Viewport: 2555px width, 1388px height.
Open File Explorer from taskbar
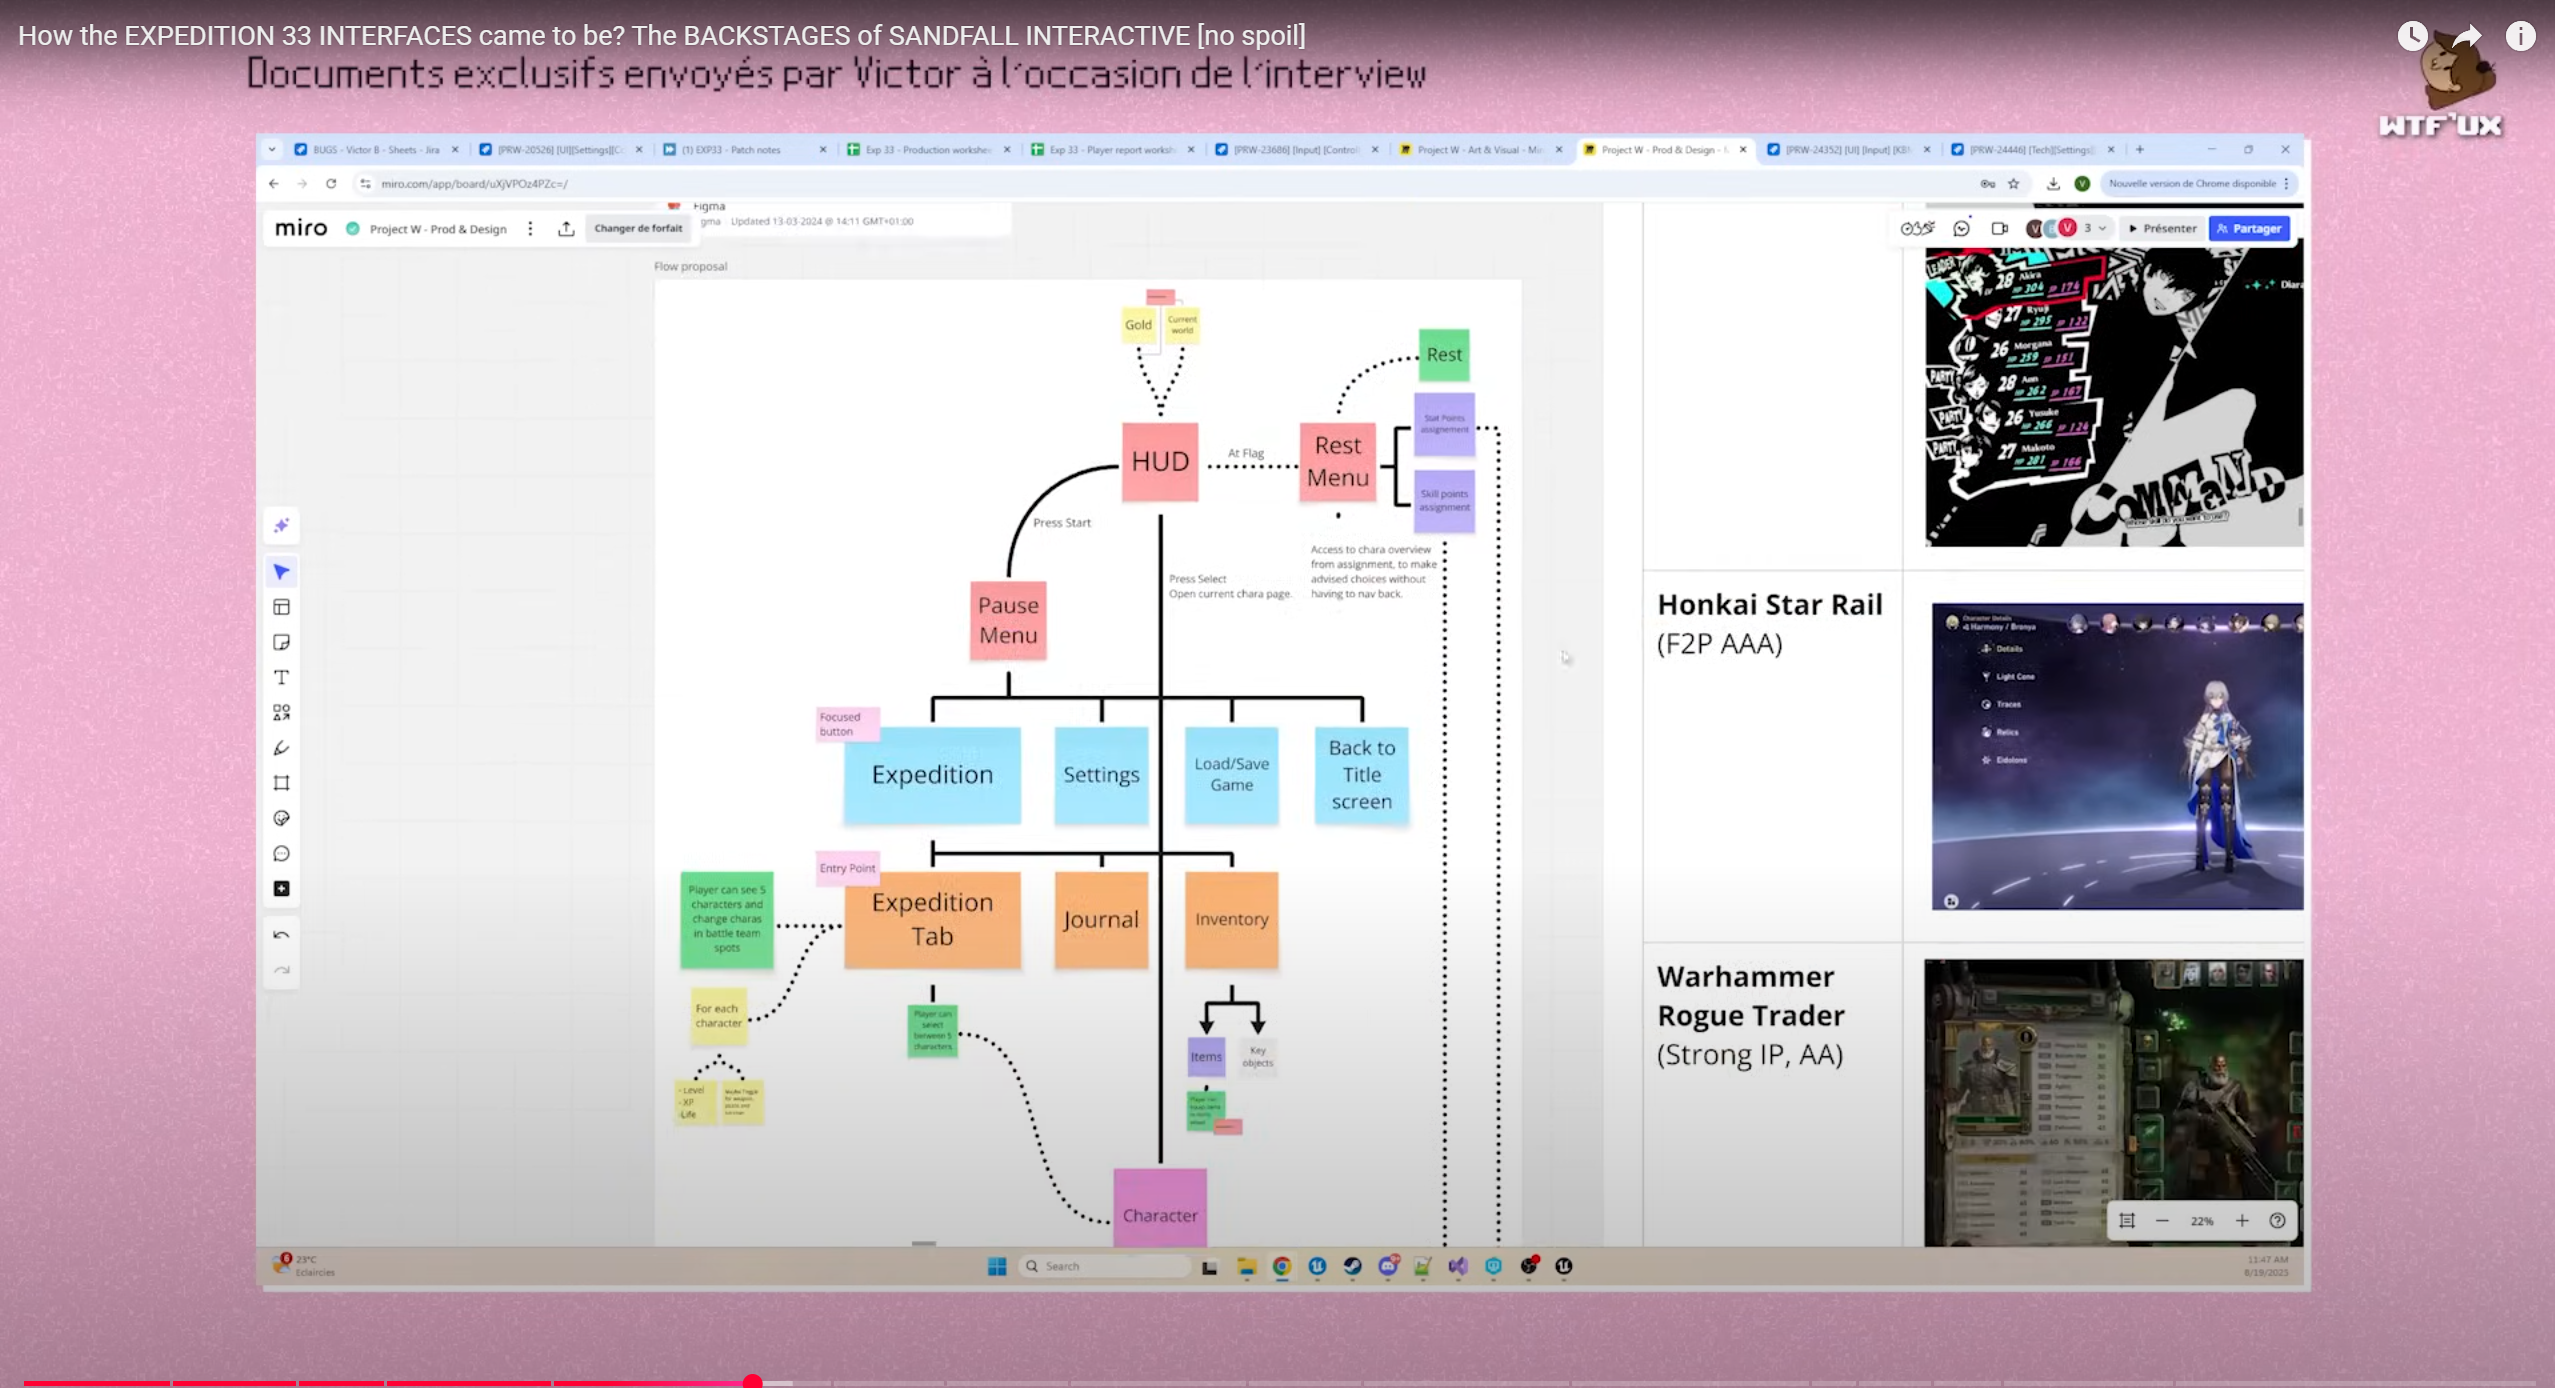pos(1246,1266)
